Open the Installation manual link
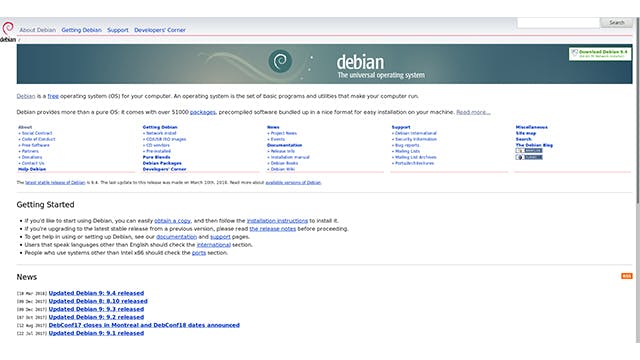 [x=290, y=157]
